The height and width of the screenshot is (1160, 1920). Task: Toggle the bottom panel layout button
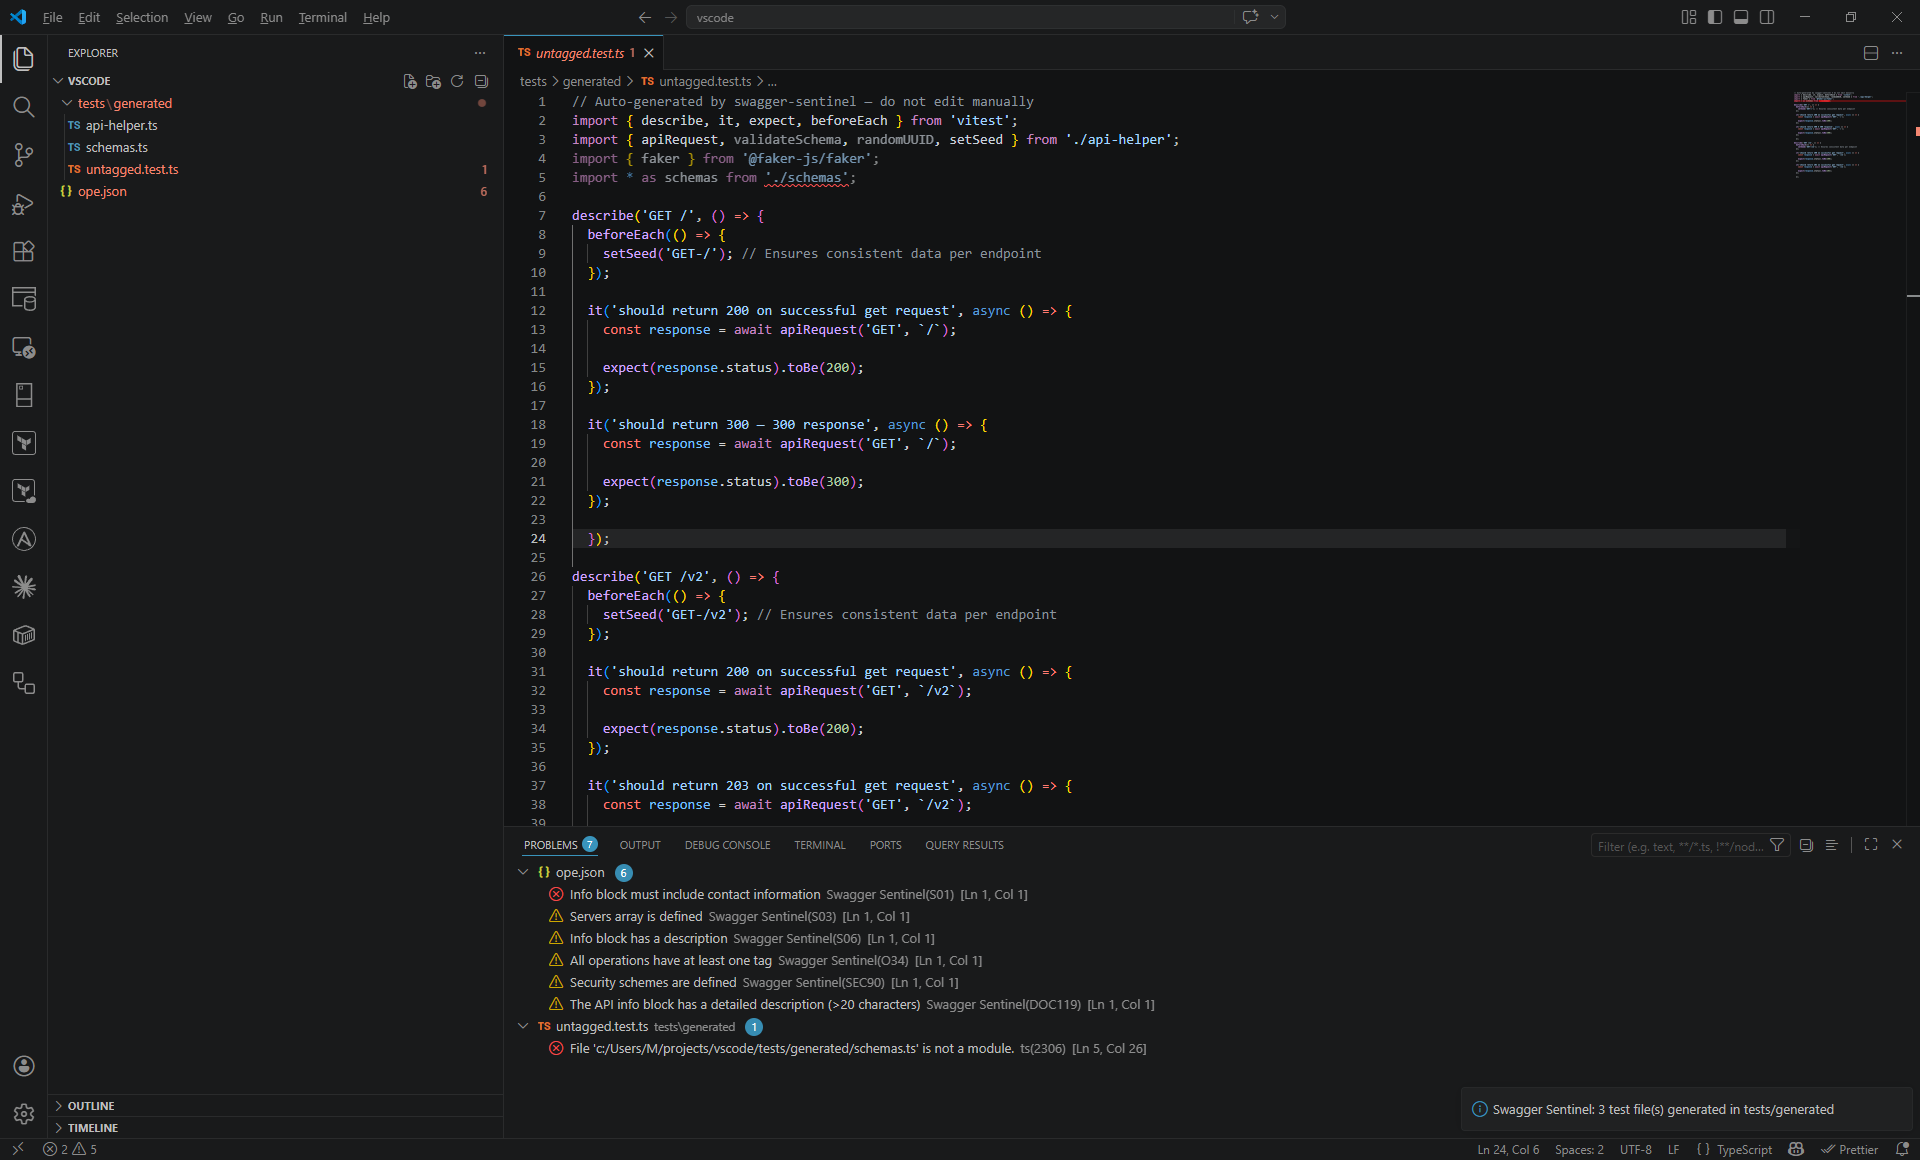1741,17
